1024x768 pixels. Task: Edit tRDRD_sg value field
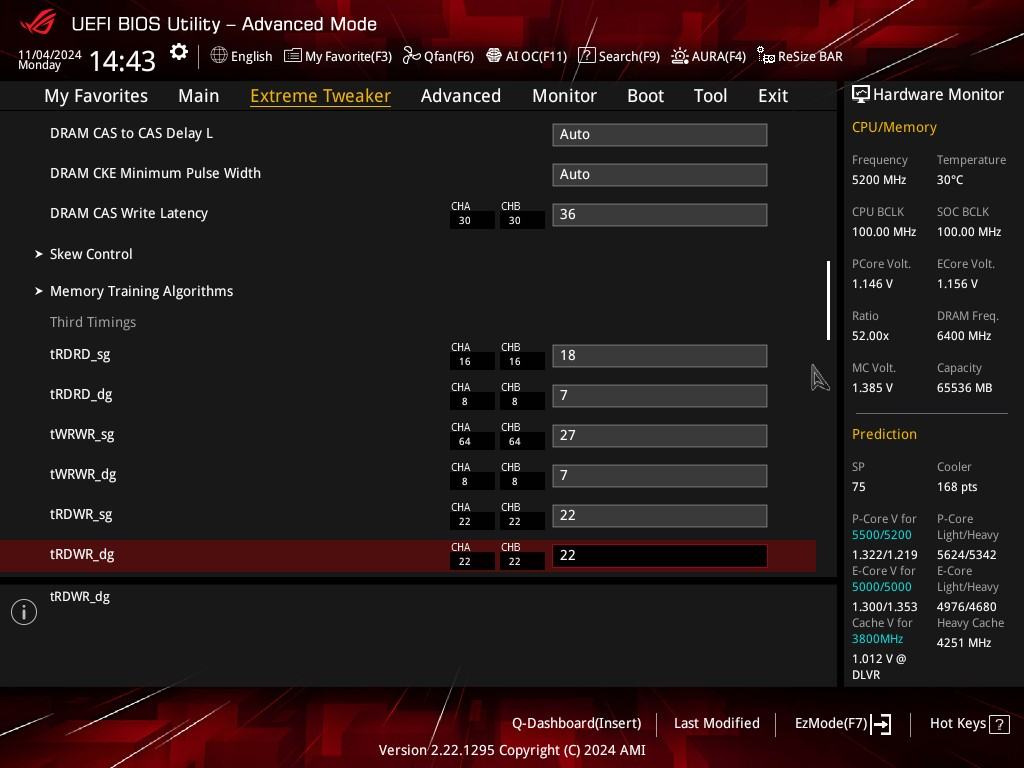pos(660,356)
